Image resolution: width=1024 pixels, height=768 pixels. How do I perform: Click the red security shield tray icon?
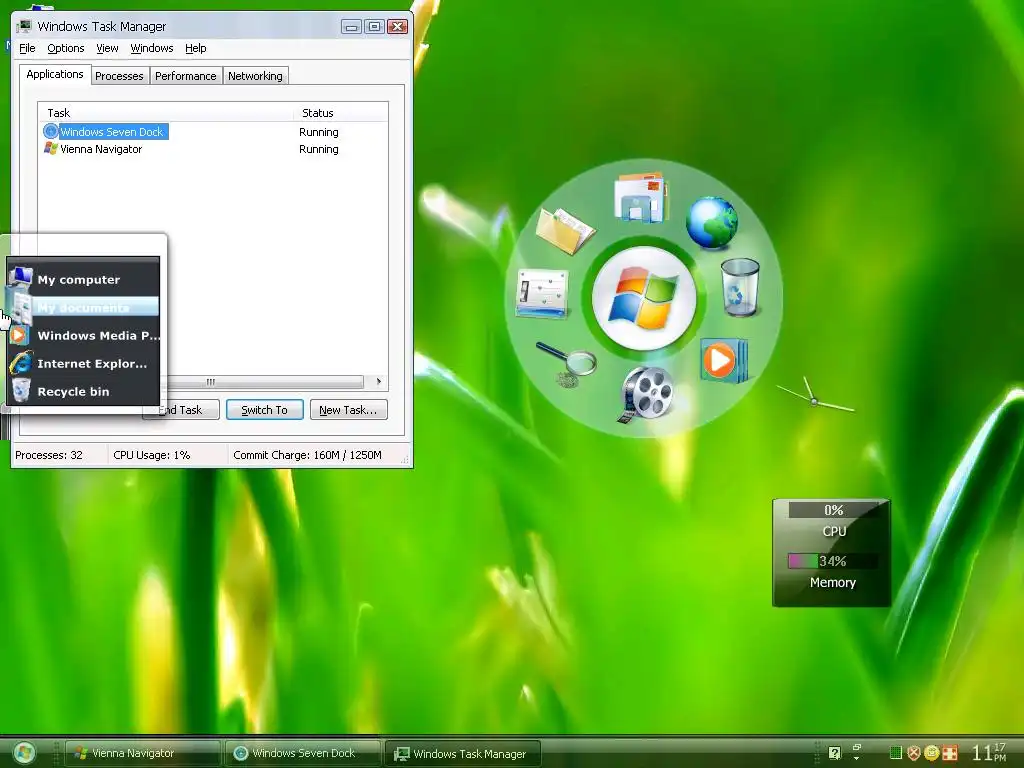pos(914,753)
